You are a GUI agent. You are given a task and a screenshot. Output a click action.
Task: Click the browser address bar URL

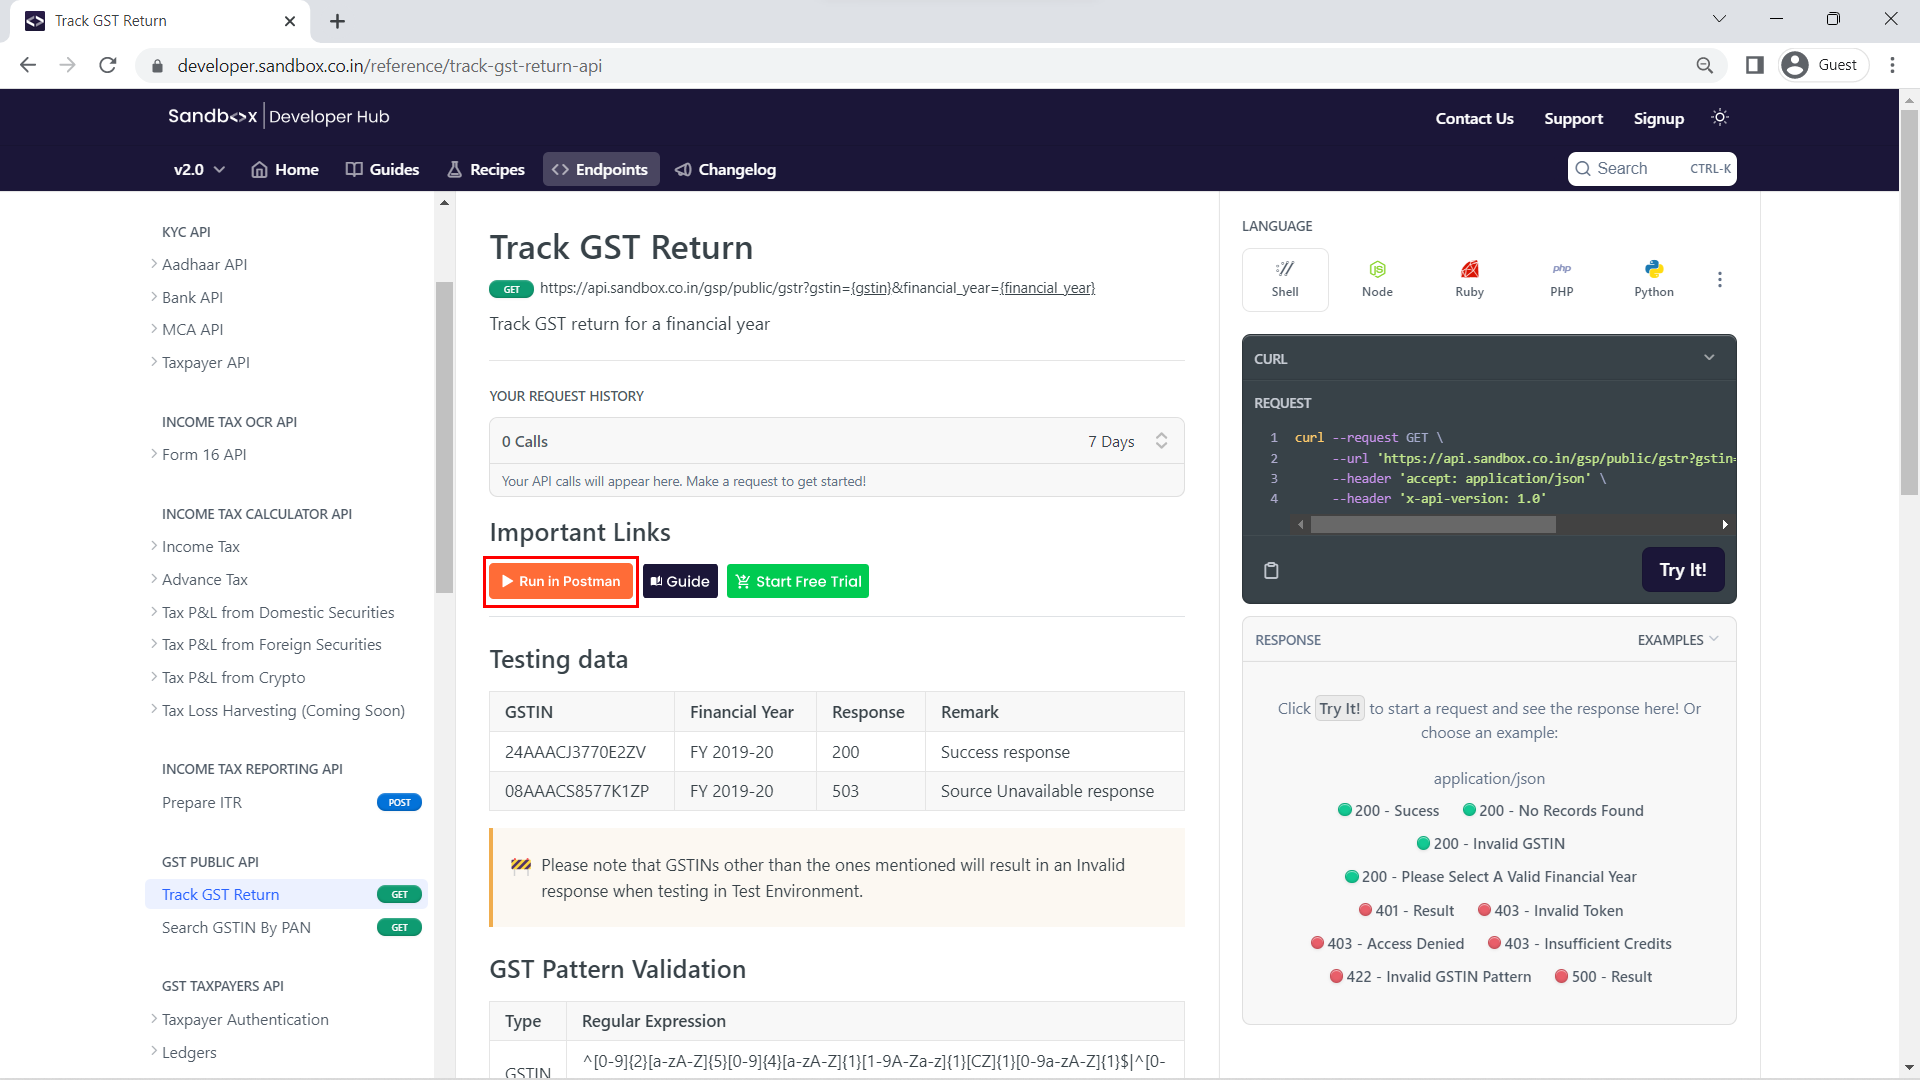390,66
